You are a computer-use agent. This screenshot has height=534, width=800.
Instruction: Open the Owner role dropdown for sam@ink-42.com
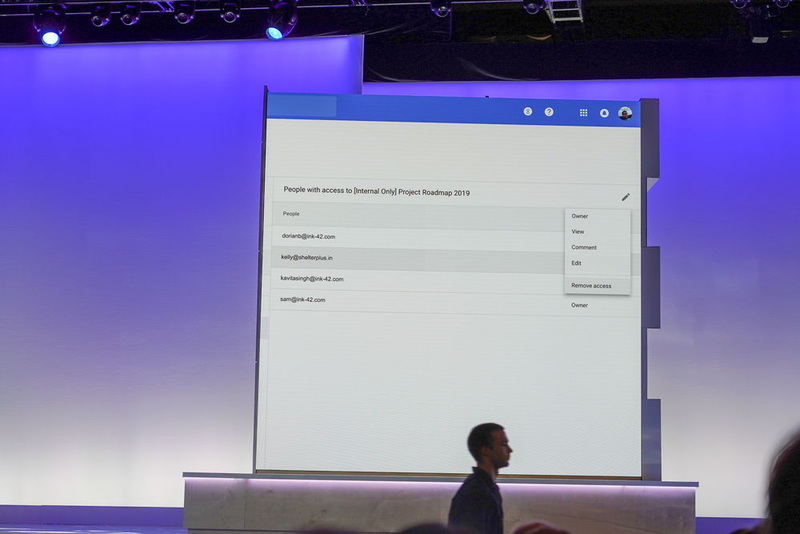click(580, 305)
